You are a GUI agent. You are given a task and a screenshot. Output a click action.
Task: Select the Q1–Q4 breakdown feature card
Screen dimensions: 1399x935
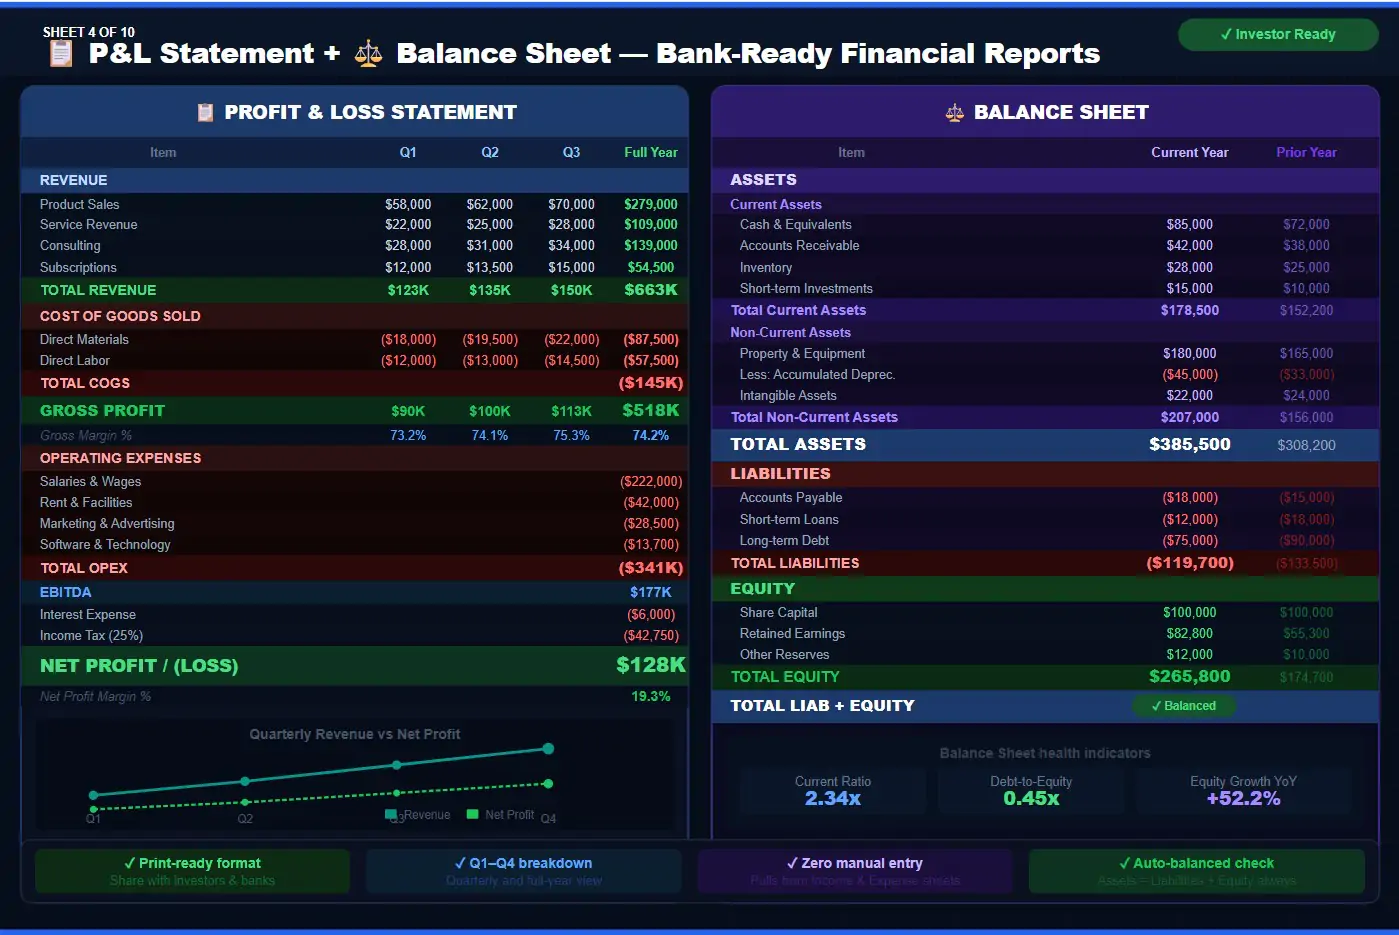pos(523,871)
